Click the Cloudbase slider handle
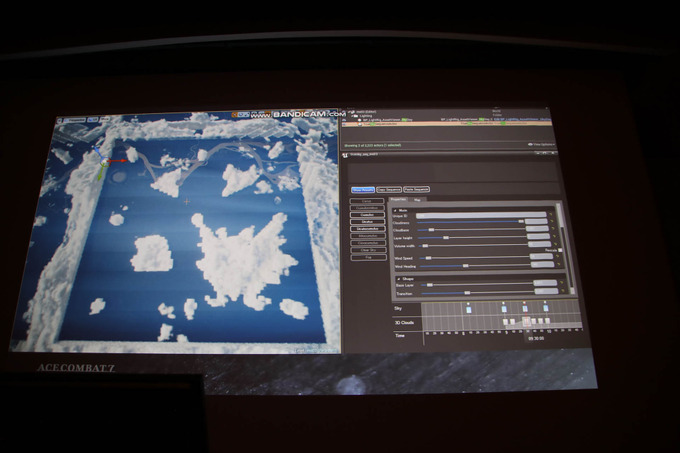 pyautogui.click(x=431, y=230)
